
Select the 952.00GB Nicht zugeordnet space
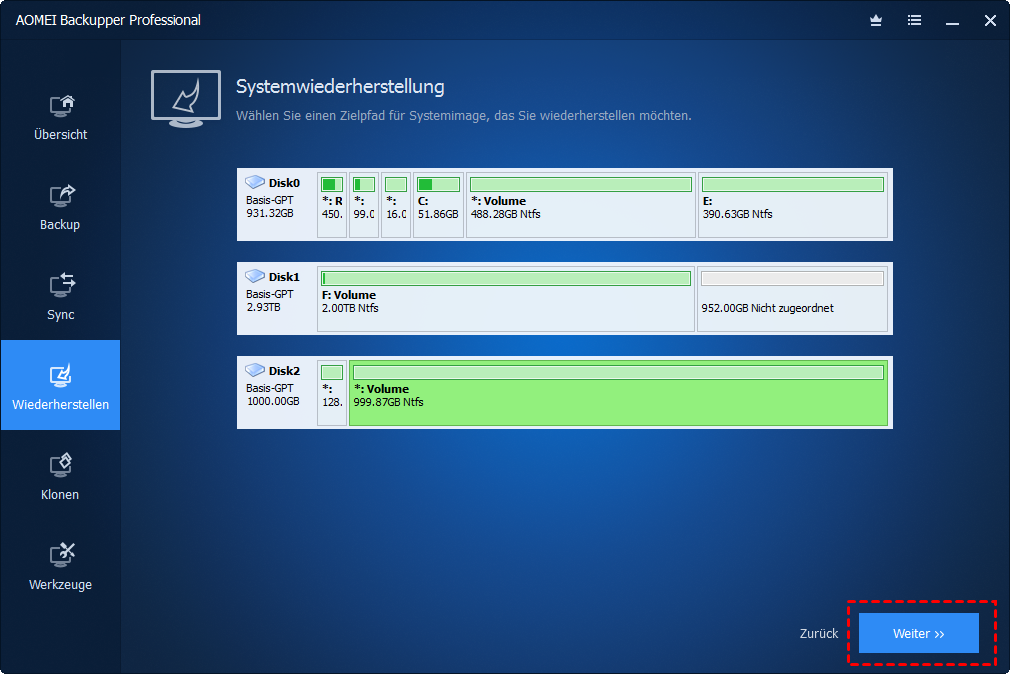click(x=792, y=299)
